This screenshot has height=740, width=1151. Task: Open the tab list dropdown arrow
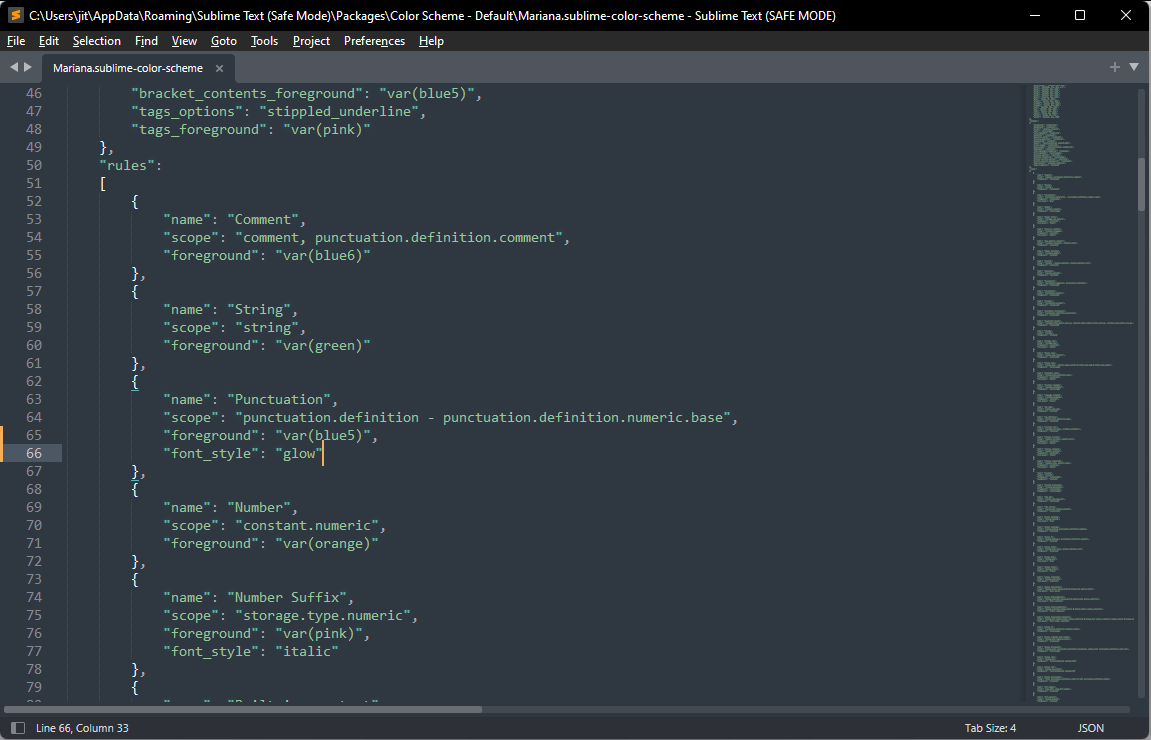[x=1133, y=67]
